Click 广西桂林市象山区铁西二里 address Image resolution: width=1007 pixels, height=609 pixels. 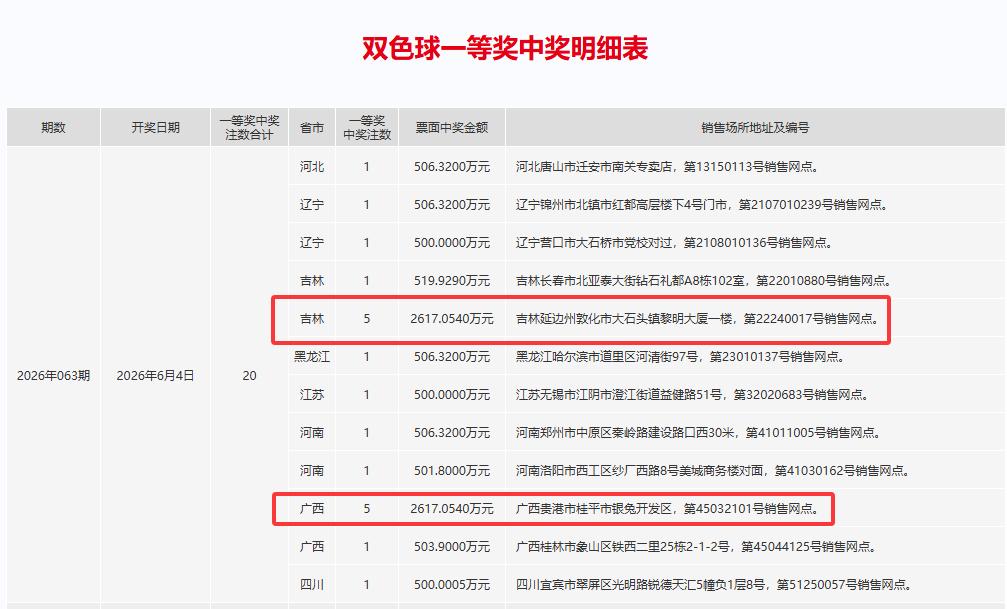click(x=696, y=546)
